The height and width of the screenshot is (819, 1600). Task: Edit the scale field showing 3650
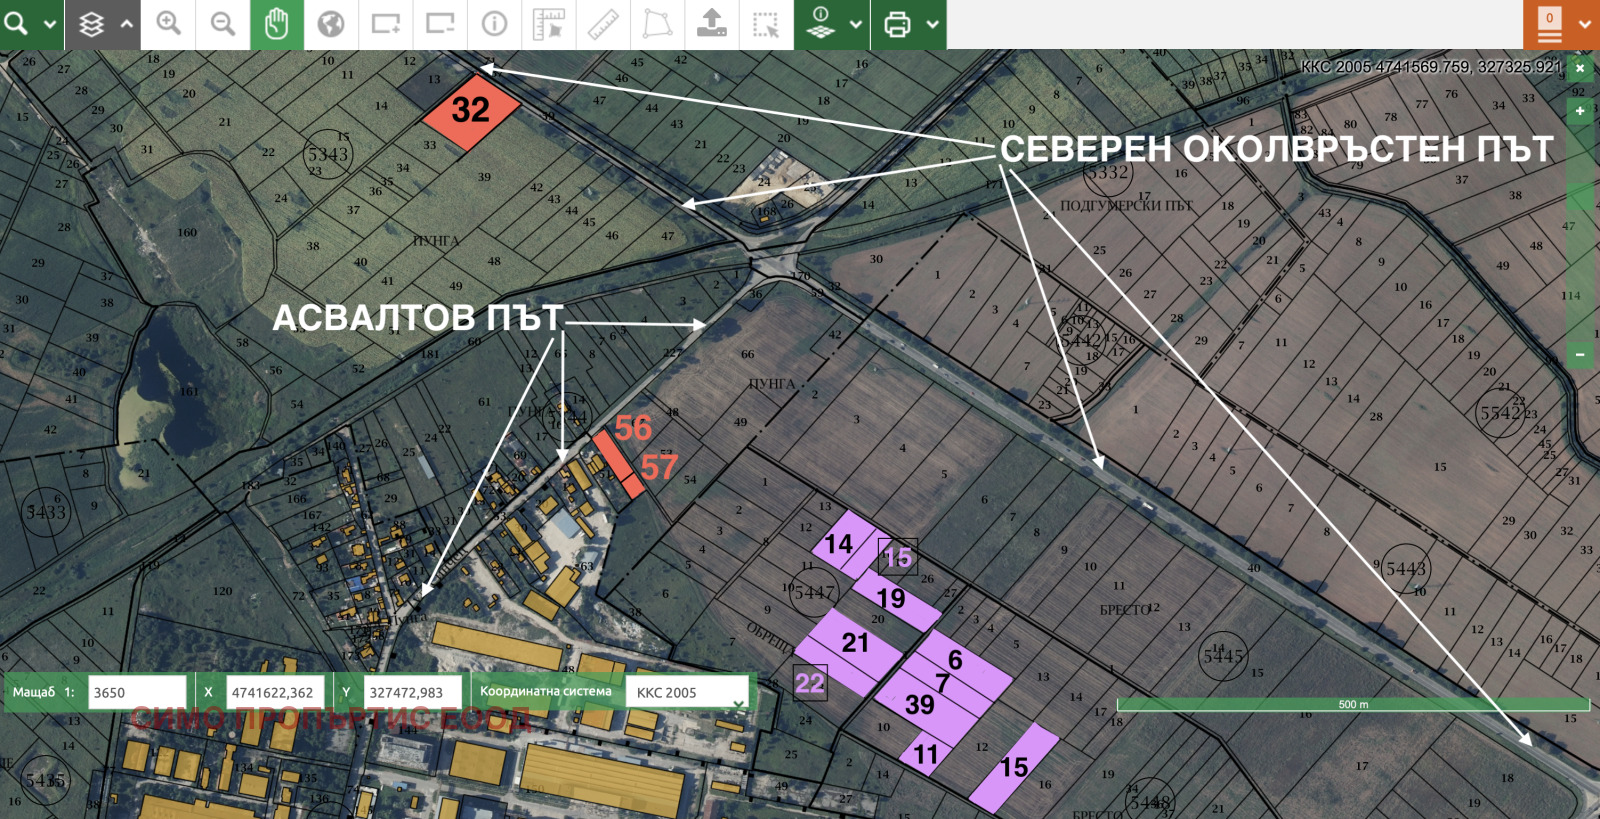pos(137,692)
